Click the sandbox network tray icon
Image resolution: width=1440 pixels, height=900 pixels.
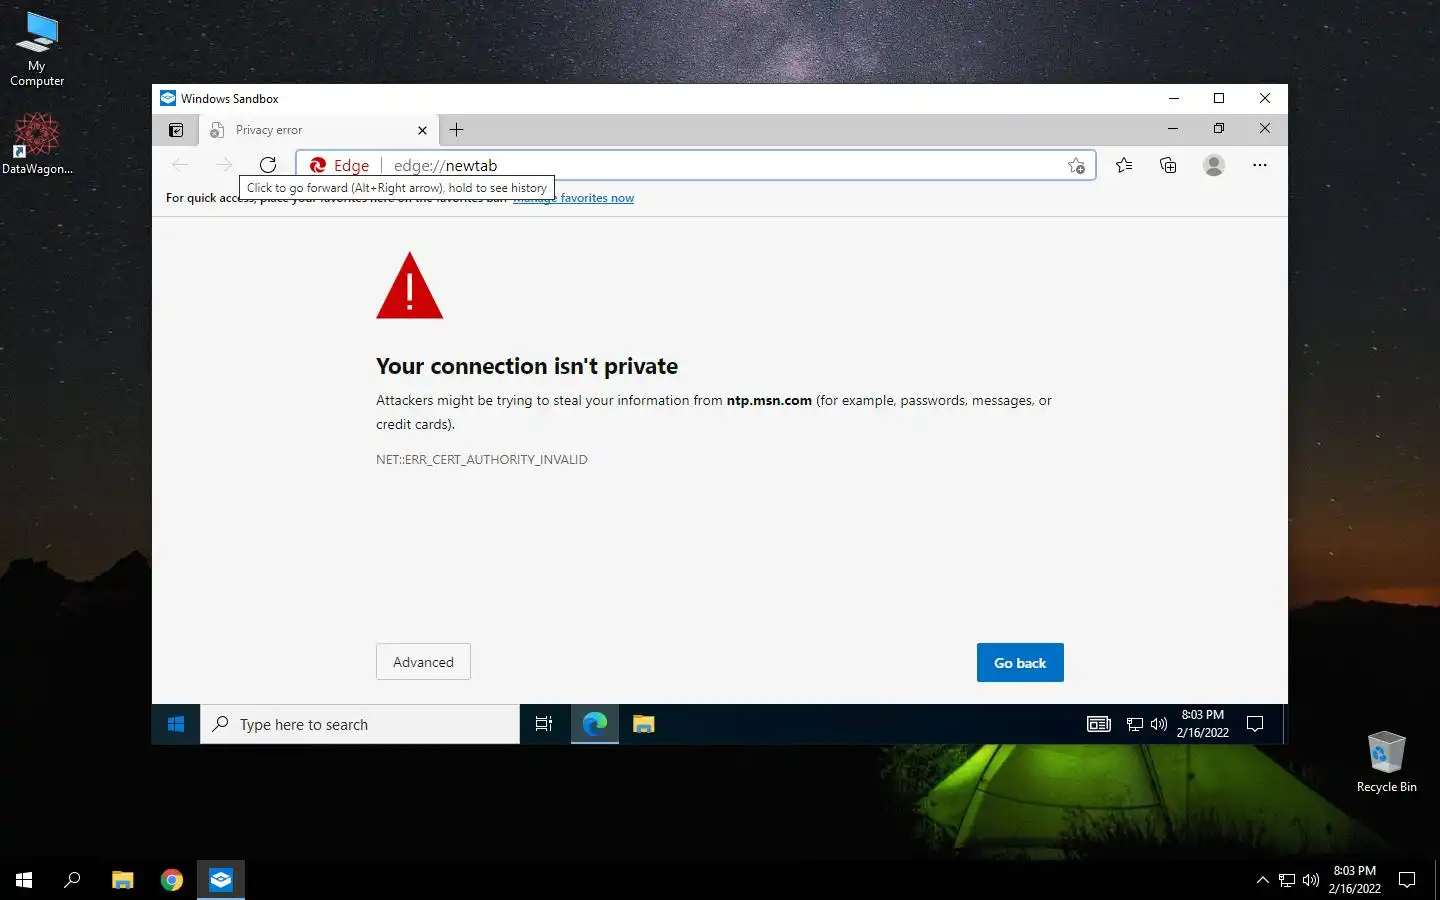1135,724
